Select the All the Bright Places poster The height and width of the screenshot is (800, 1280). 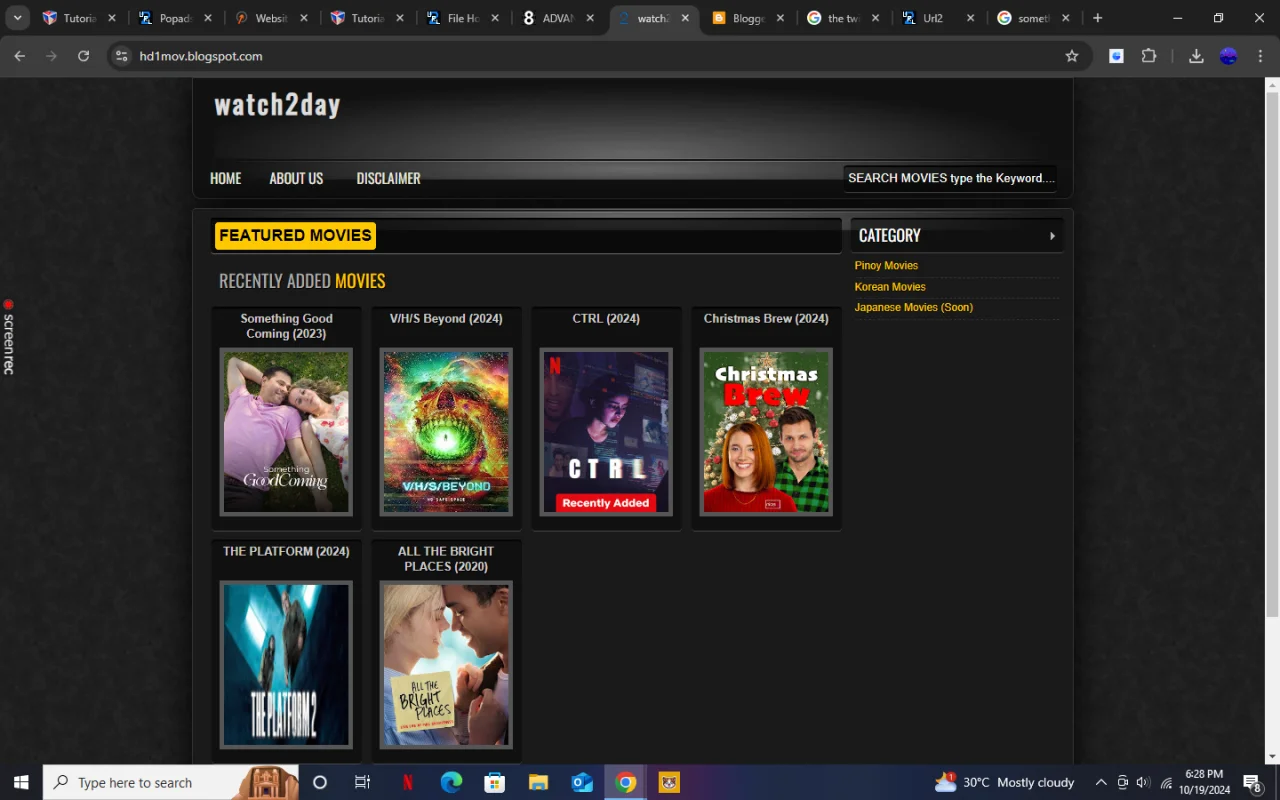446,665
